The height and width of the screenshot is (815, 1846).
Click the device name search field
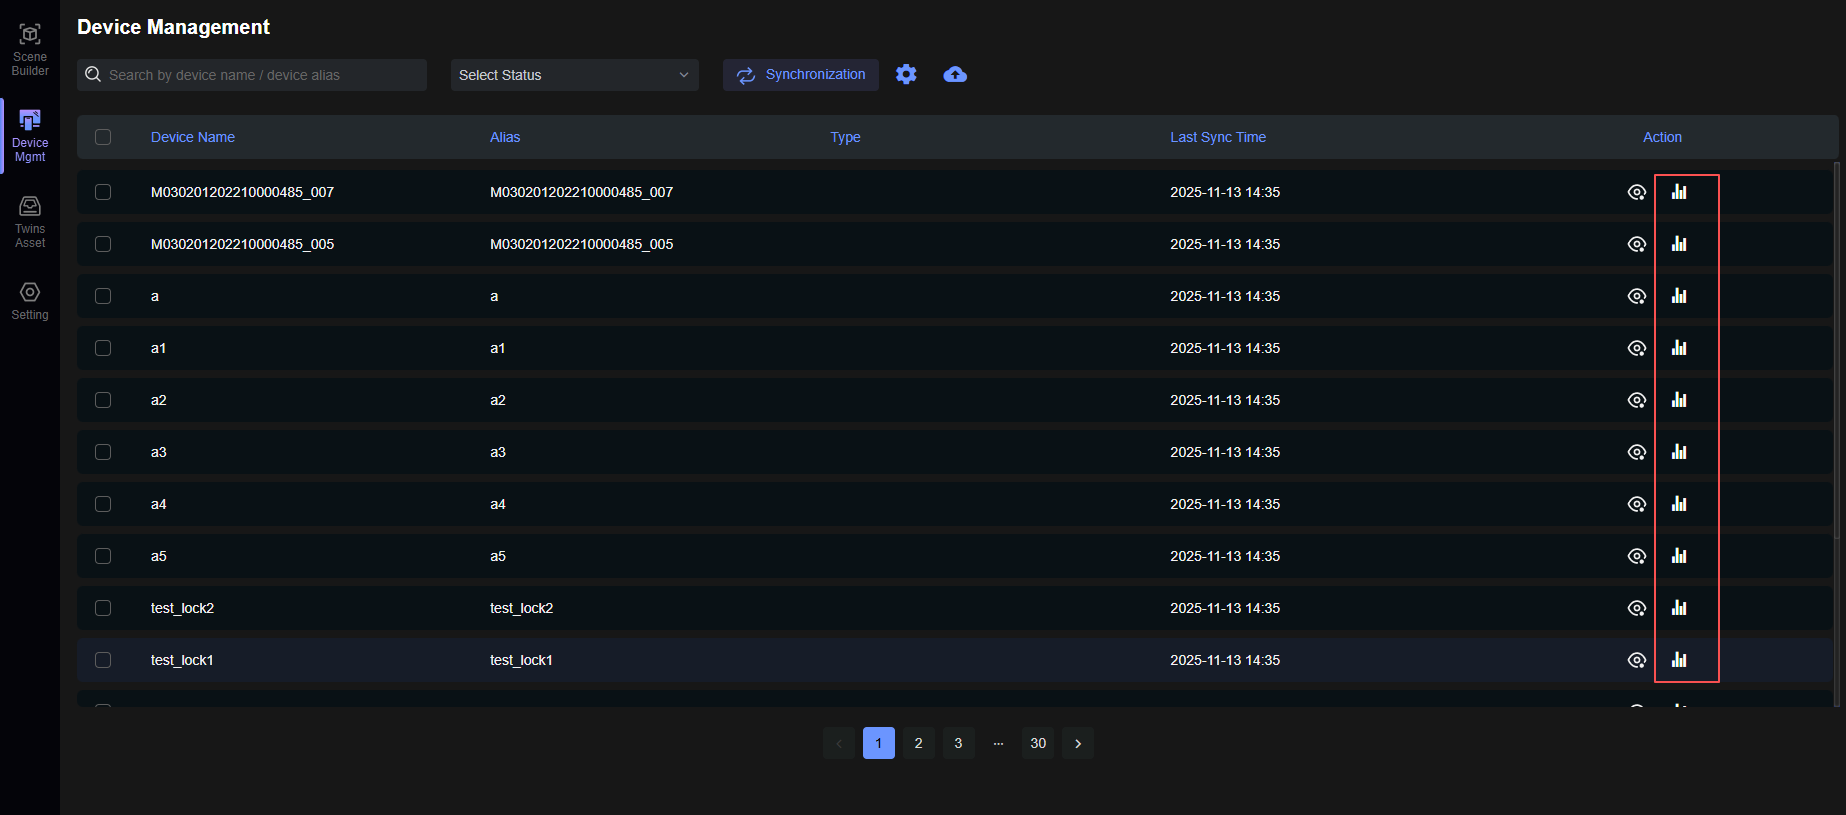coord(260,75)
